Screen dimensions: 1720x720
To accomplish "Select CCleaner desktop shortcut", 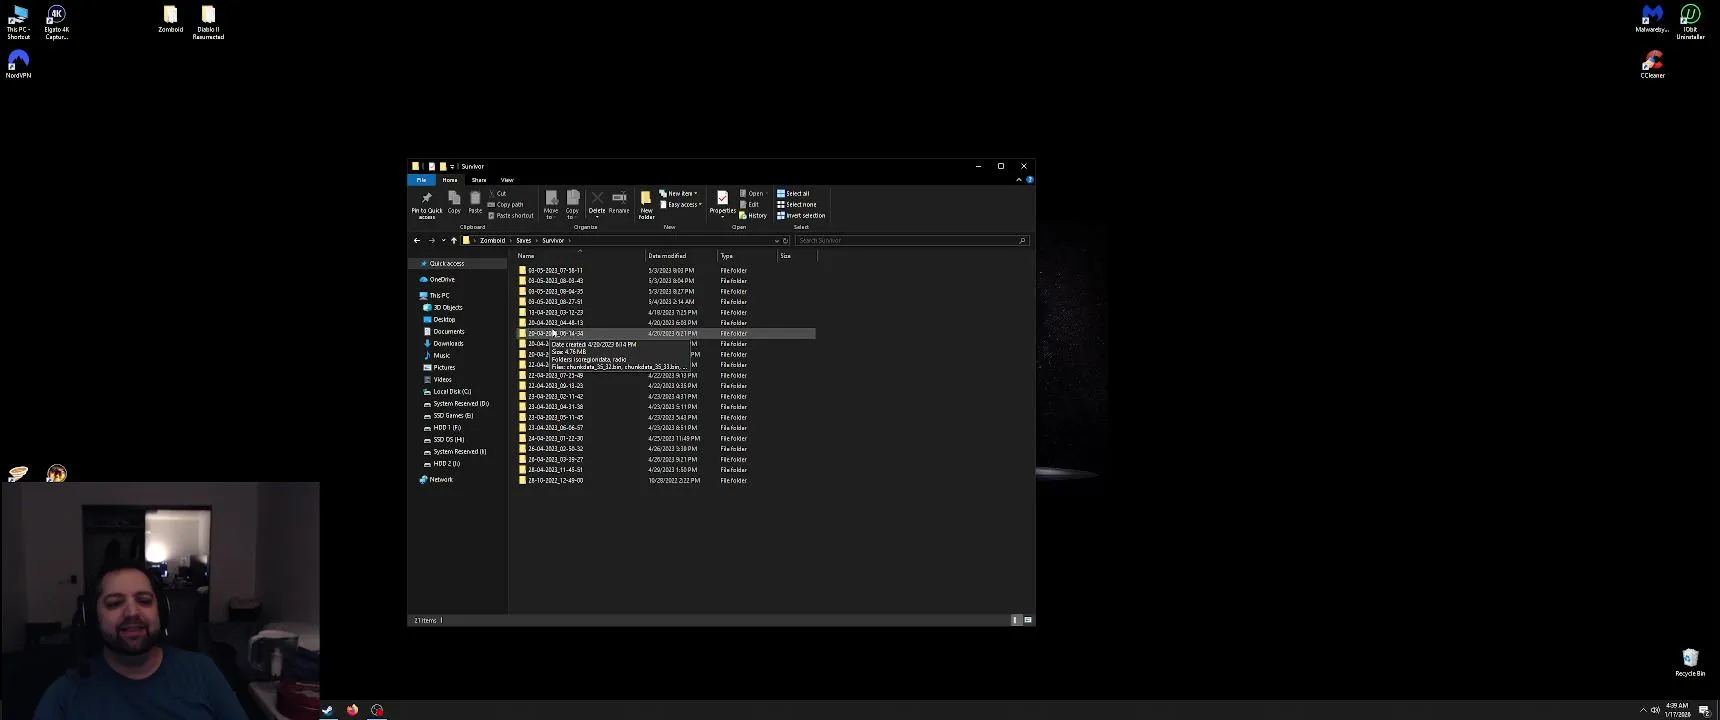I will [1652, 64].
